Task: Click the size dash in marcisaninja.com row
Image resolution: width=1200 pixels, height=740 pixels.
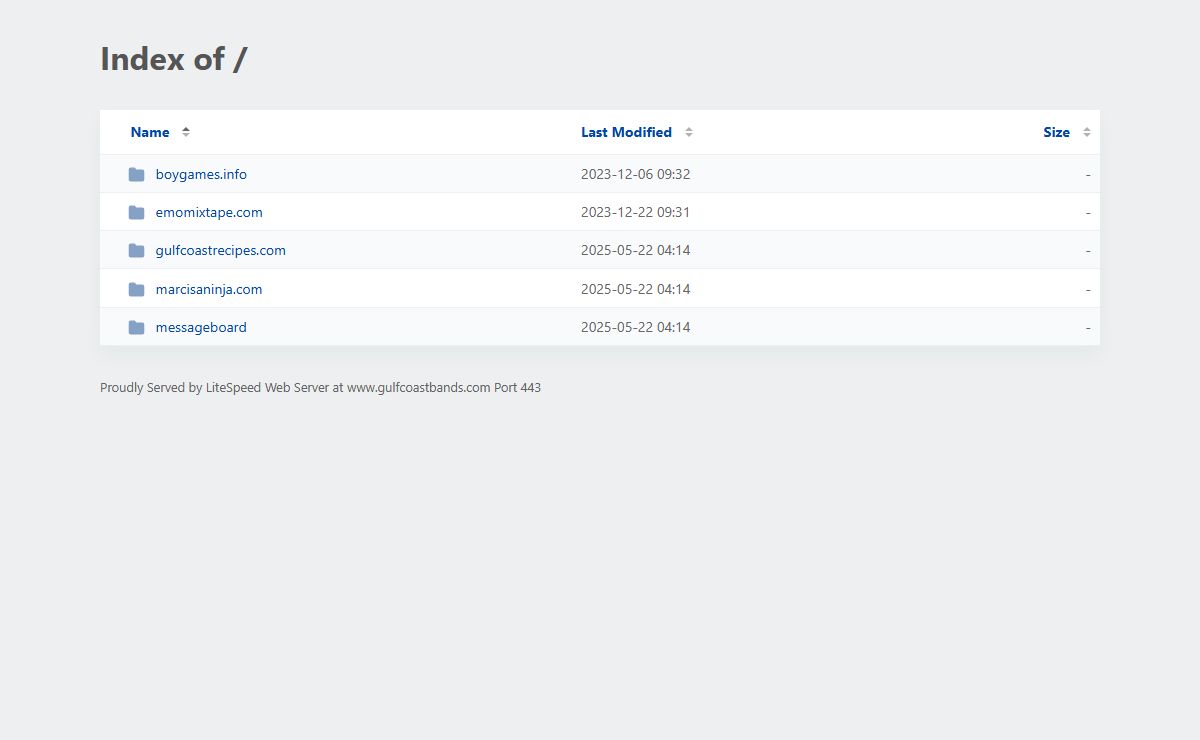Action: pyautogui.click(x=1088, y=289)
